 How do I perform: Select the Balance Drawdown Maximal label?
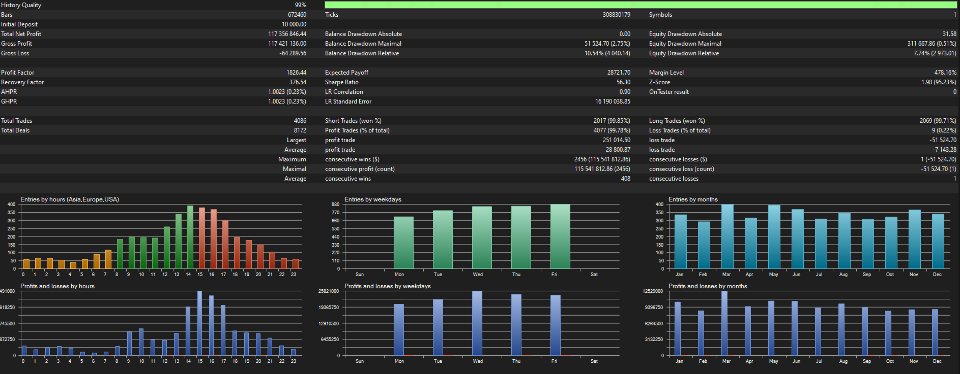click(x=363, y=43)
